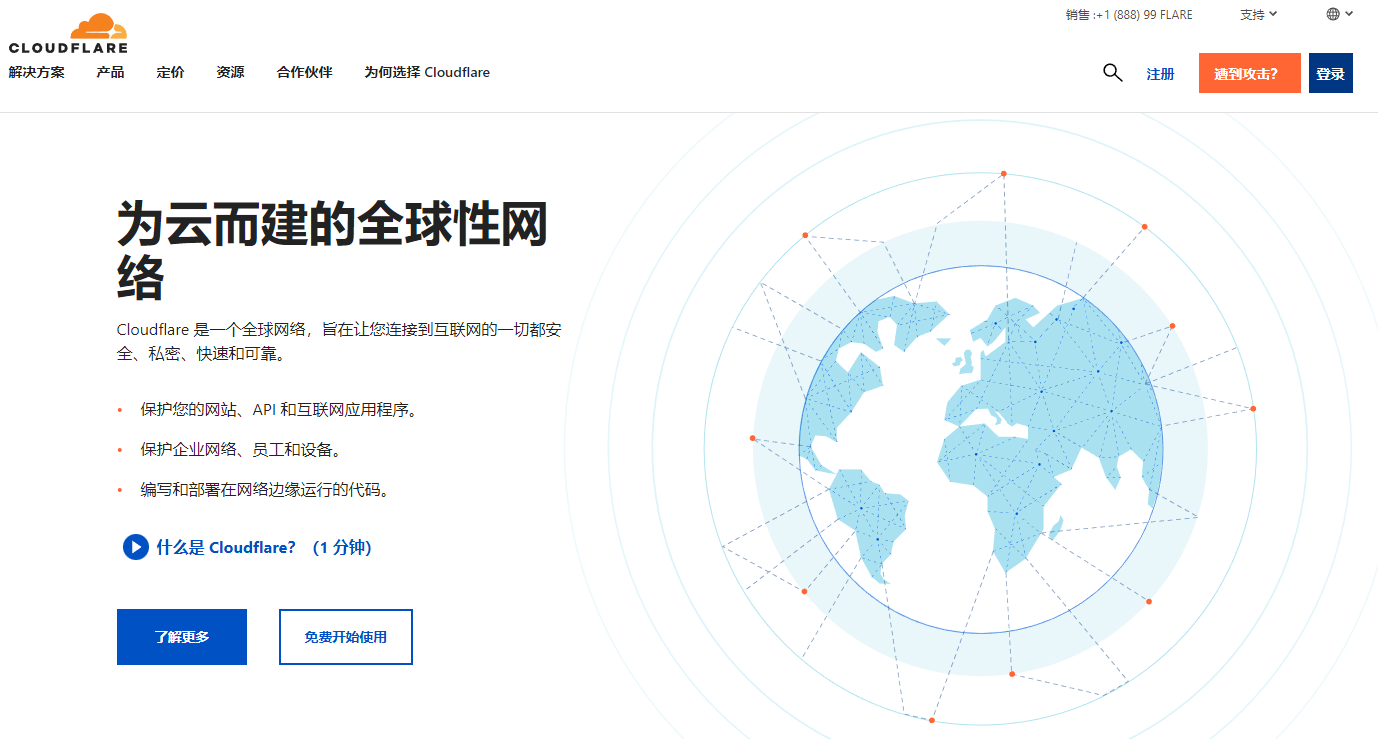
Task: Click the 注册 link
Action: pyautogui.click(x=1160, y=74)
